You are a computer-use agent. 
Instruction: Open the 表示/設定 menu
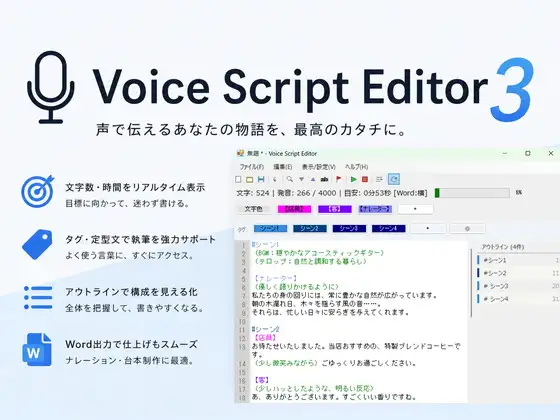point(319,167)
